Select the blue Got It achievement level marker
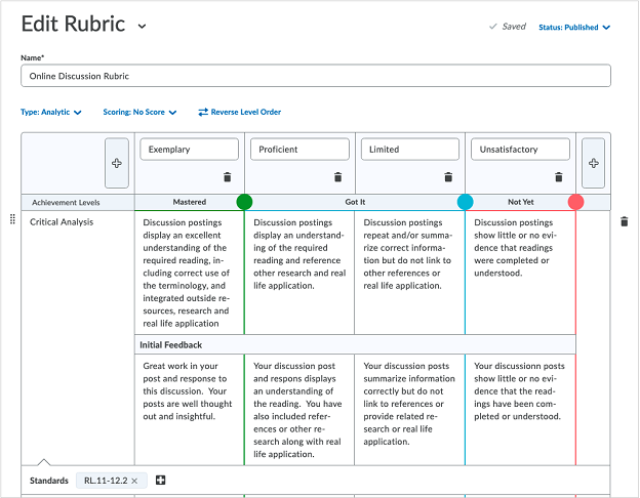Viewport: 640px width, 498px height. (465, 202)
